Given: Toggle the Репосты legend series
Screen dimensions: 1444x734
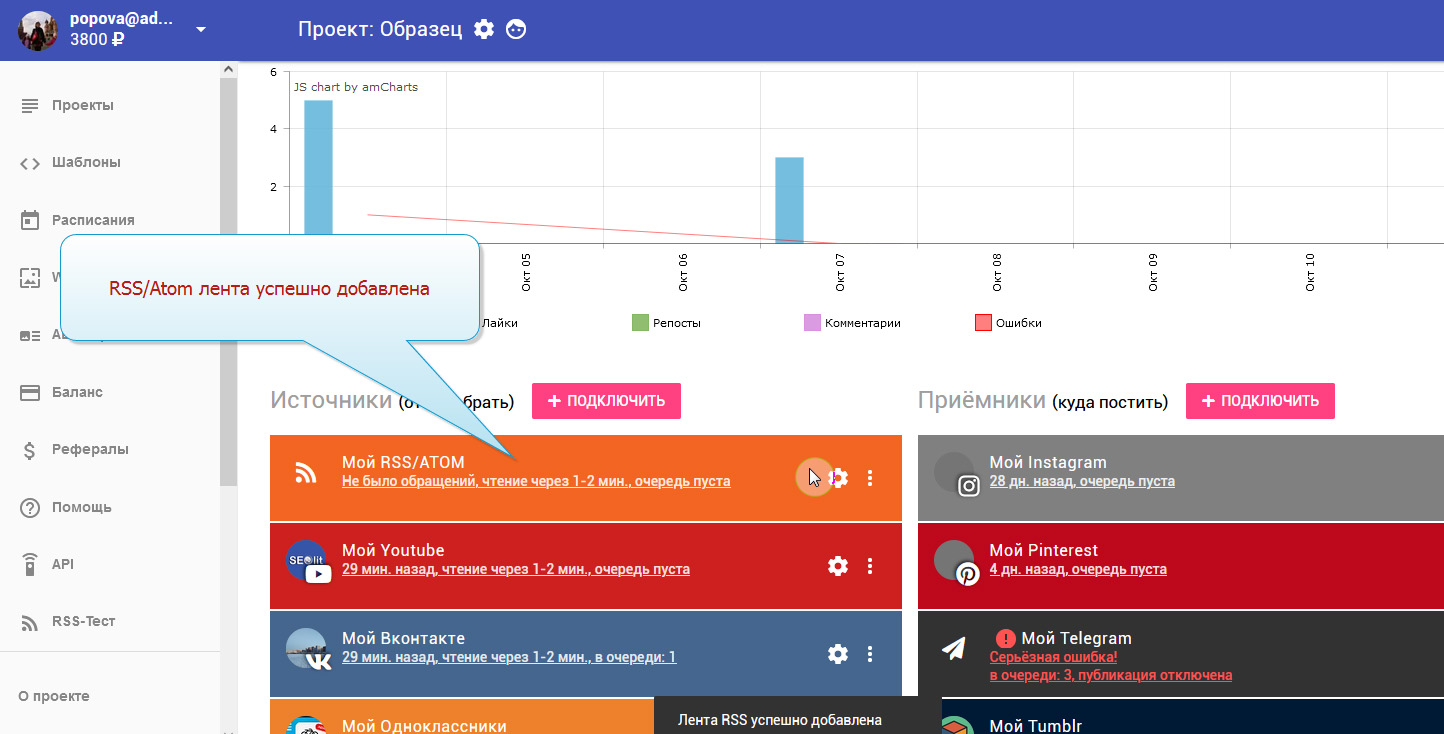Looking at the screenshot, I should pos(641,323).
